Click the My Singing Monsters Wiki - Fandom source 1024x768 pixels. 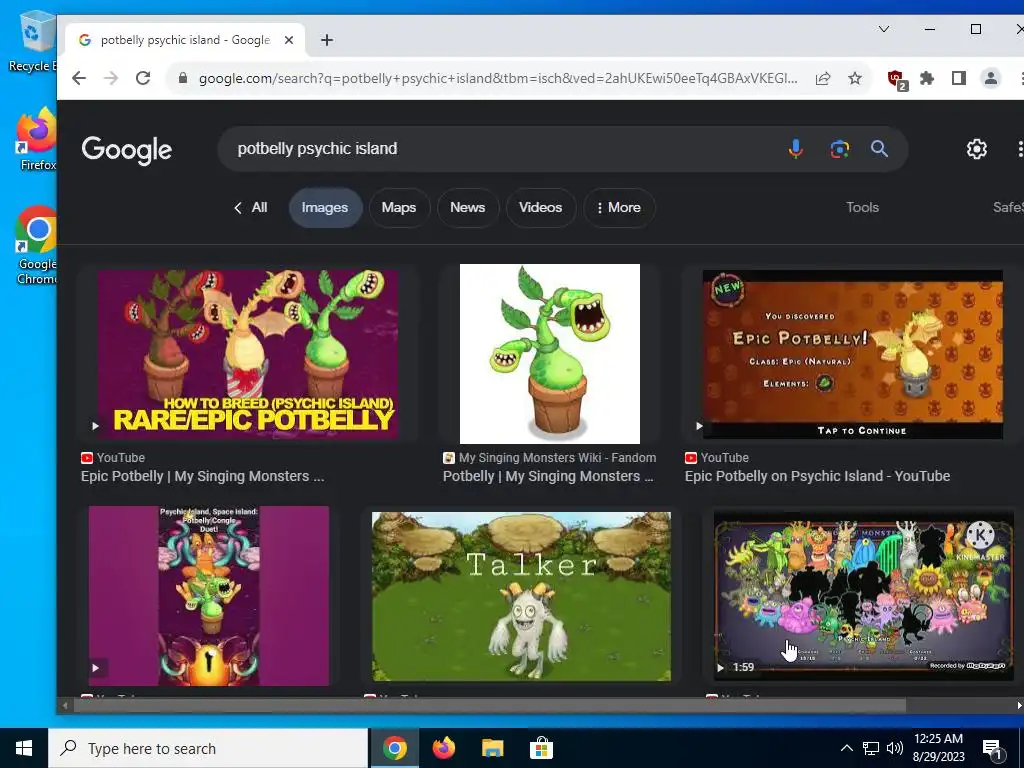pyautogui.click(x=549, y=458)
